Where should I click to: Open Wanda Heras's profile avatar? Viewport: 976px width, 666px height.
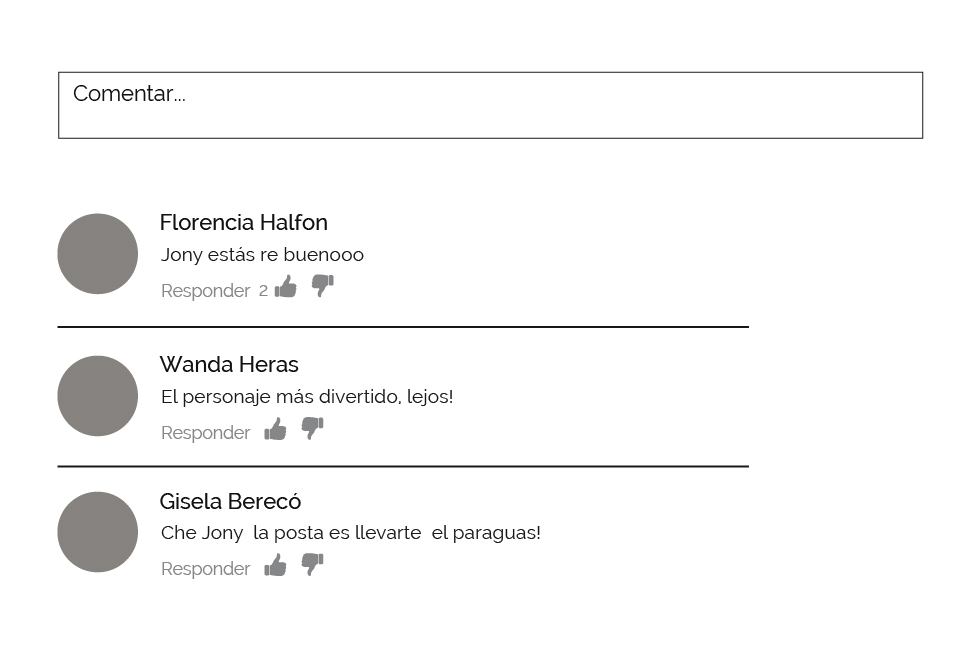[x=98, y=396]
